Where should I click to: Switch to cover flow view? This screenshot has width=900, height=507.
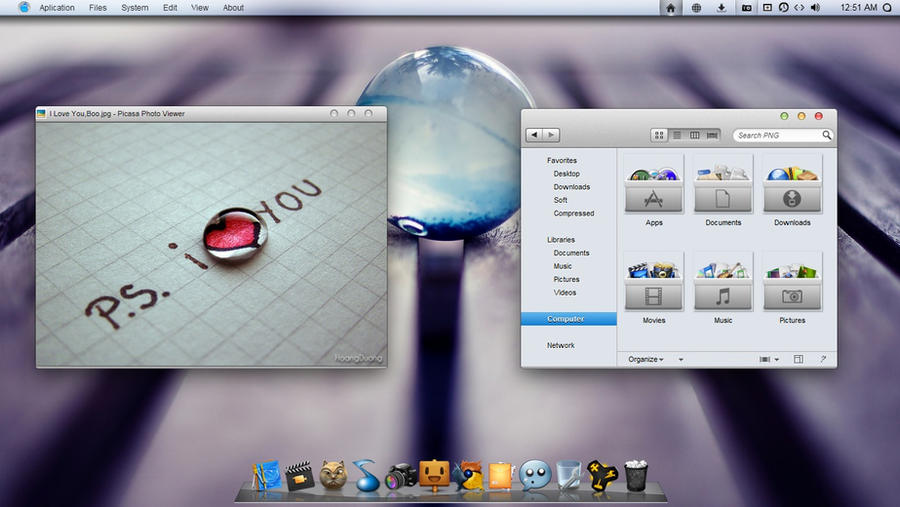pos(712,135)
